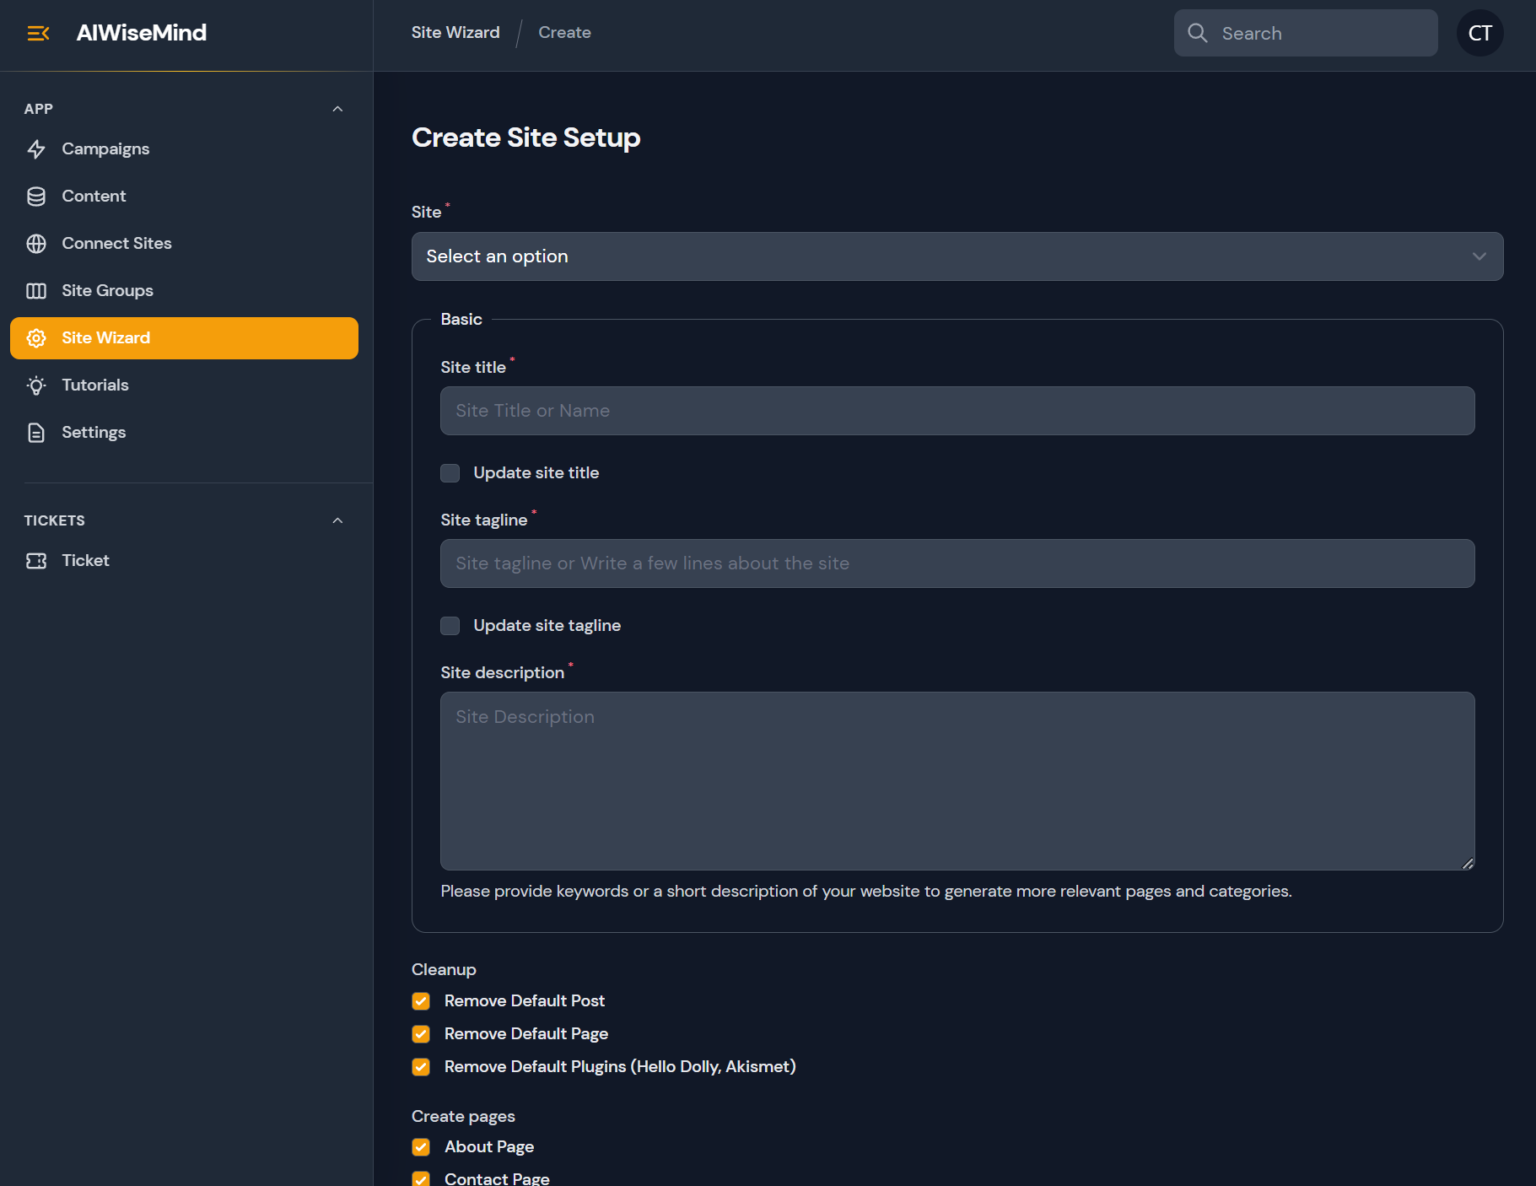This screenshot has width=1536, height=1186.
Task: Click the Connect Sites globe icon
Action: [x=37, y=243]
